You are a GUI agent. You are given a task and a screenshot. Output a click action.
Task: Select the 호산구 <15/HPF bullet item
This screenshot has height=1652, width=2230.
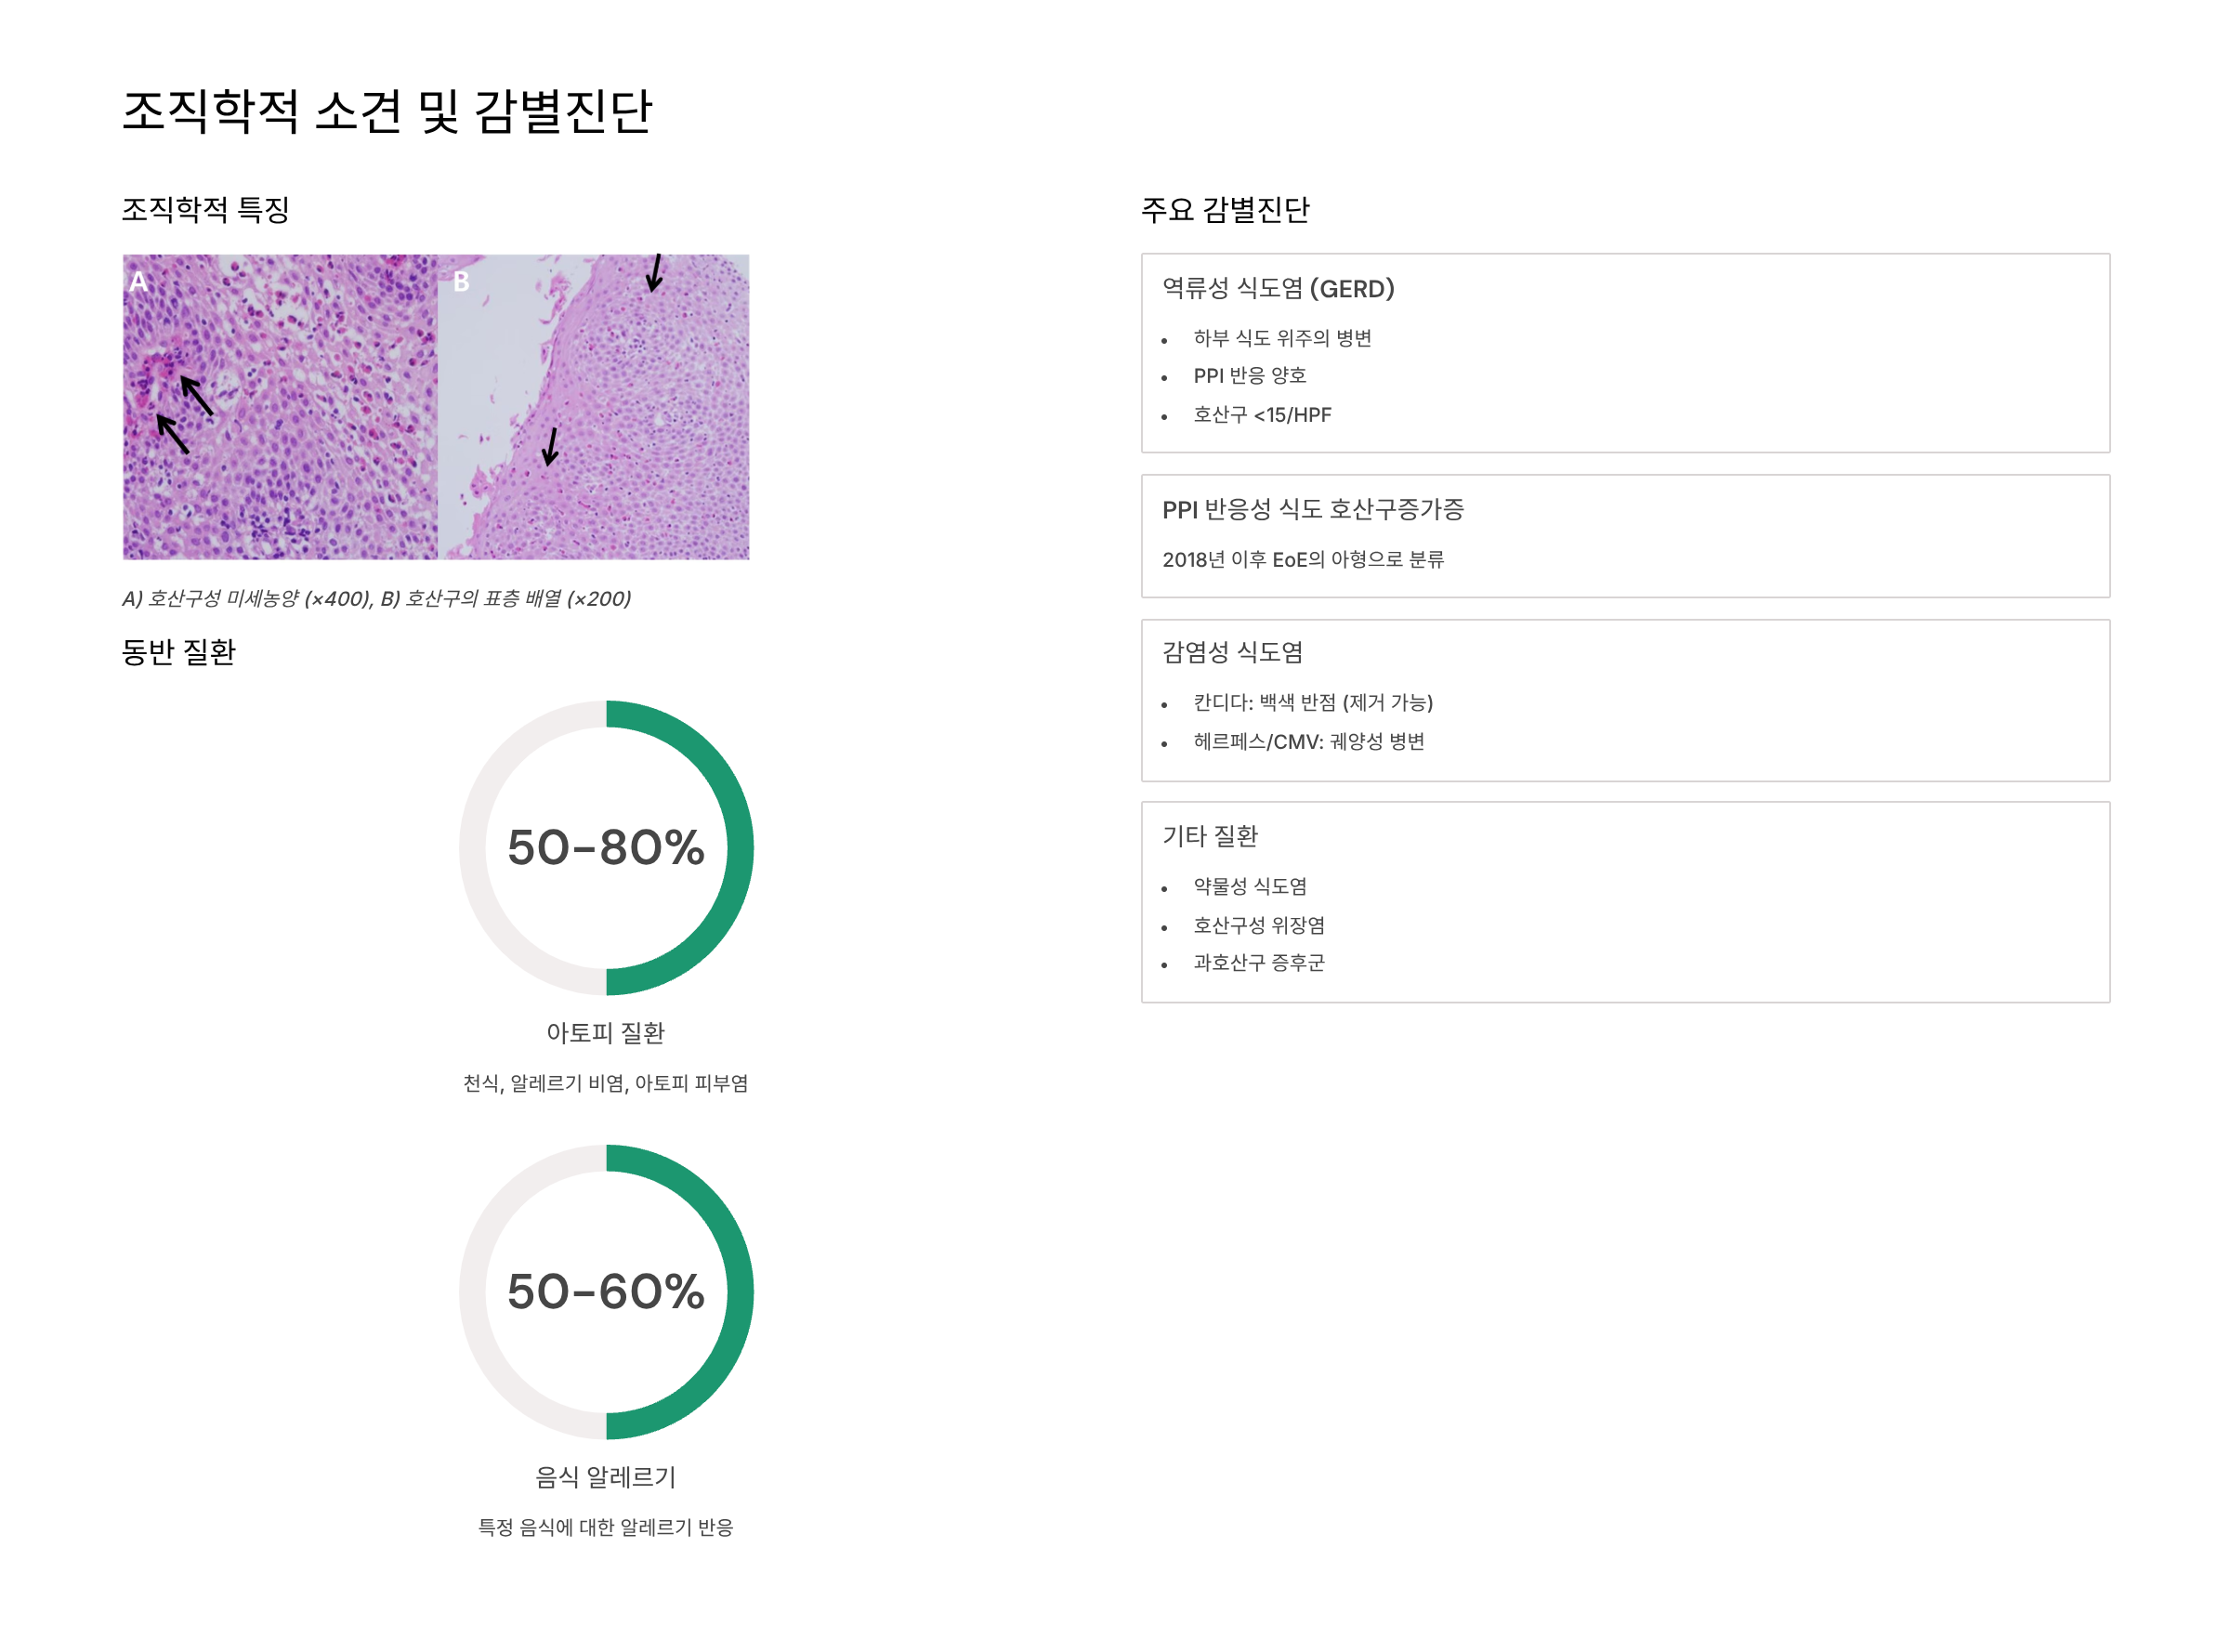[1262, 415]
